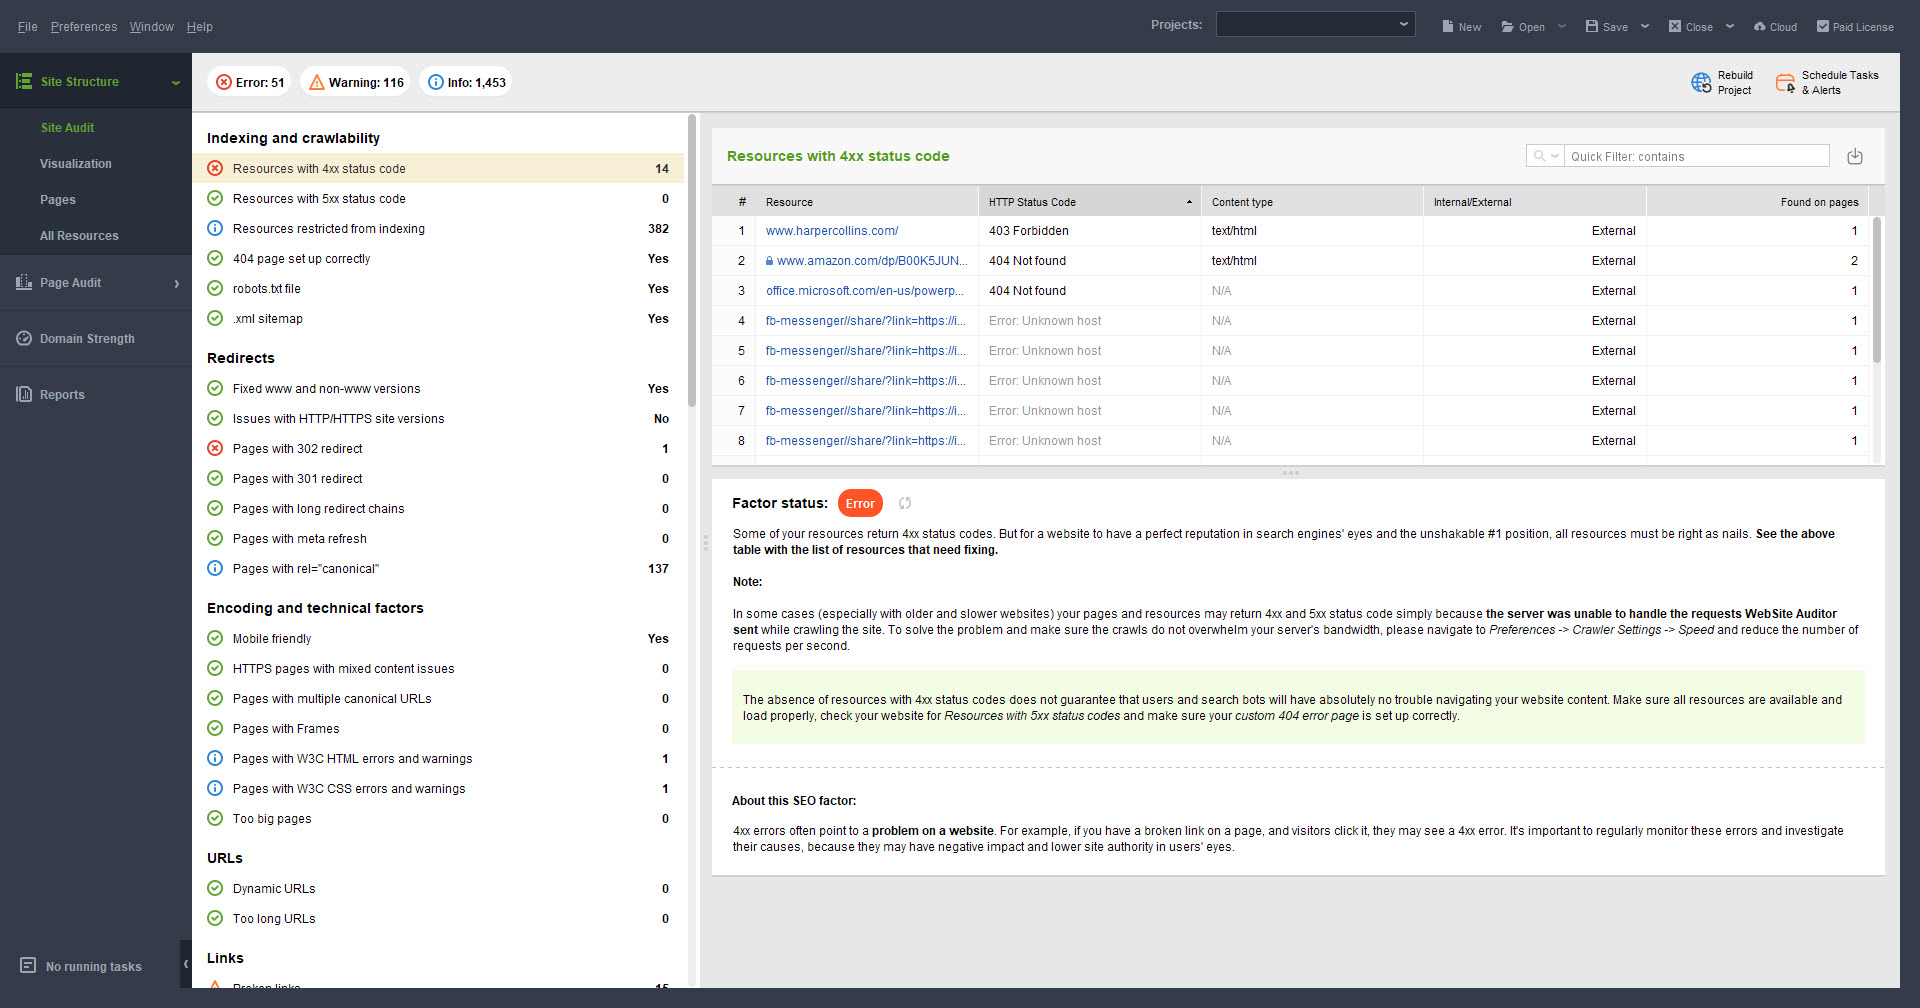Click the Page Audit sidebar icon
The image size is (1920, 1008).
click(24, 283)
